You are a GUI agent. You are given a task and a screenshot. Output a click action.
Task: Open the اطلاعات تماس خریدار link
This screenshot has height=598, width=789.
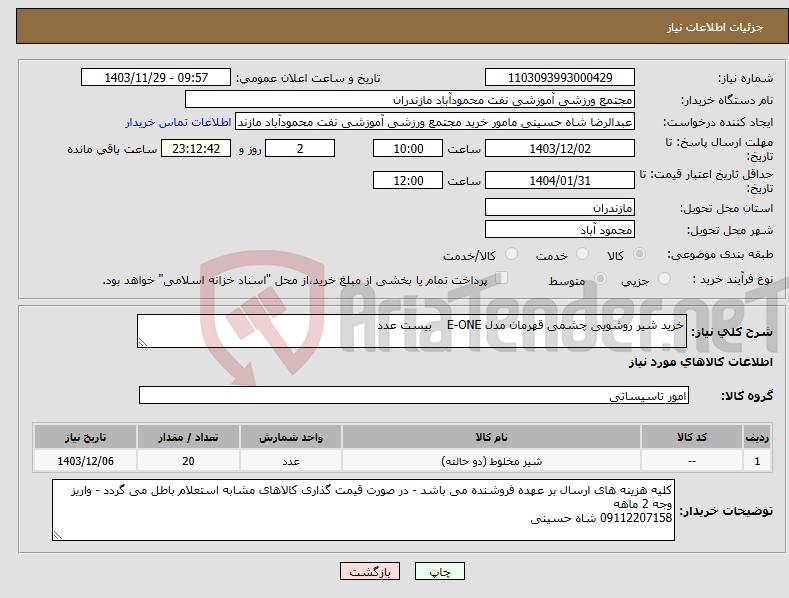pos(178,122)
